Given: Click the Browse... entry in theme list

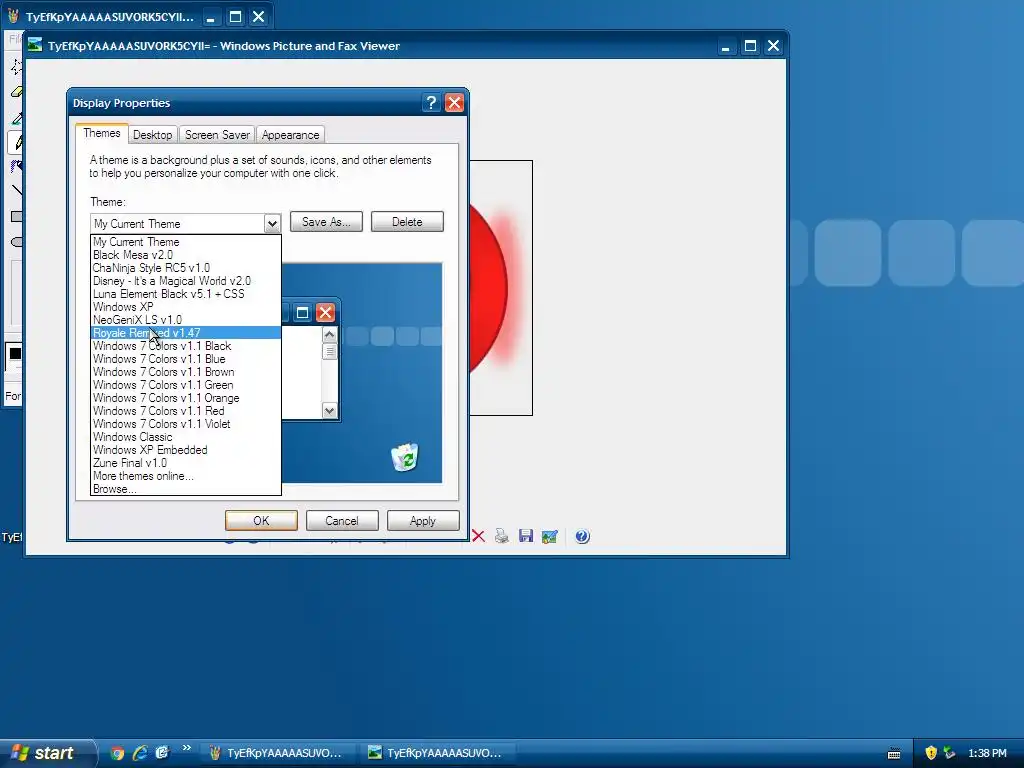Looking at the screenshot, I should tap(186, 489).
